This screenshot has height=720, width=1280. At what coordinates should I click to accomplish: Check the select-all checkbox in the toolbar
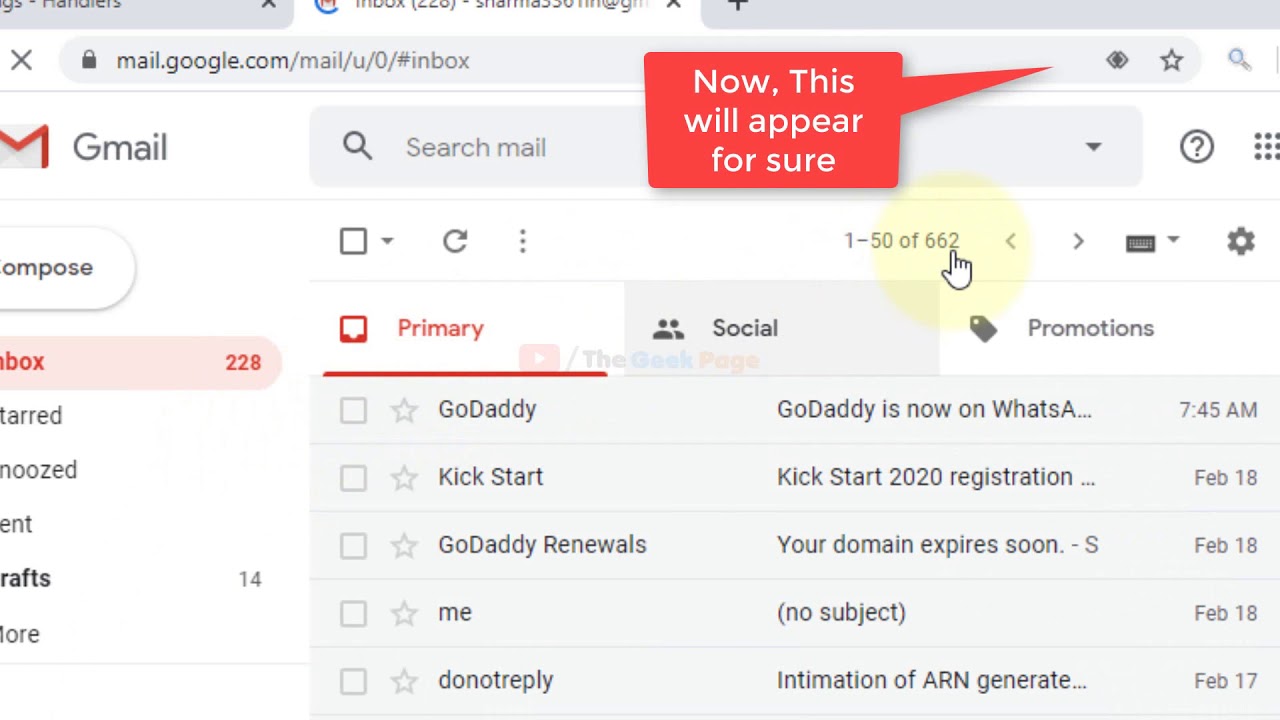pos(353,241)
